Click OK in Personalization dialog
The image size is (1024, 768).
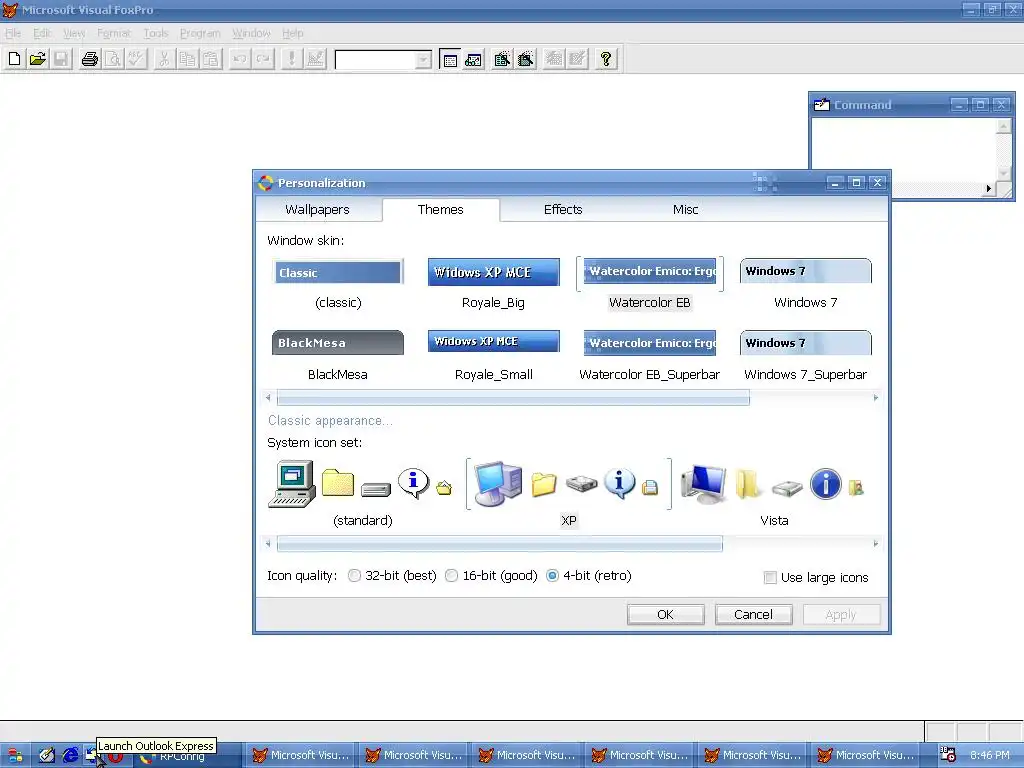[665, 615]
